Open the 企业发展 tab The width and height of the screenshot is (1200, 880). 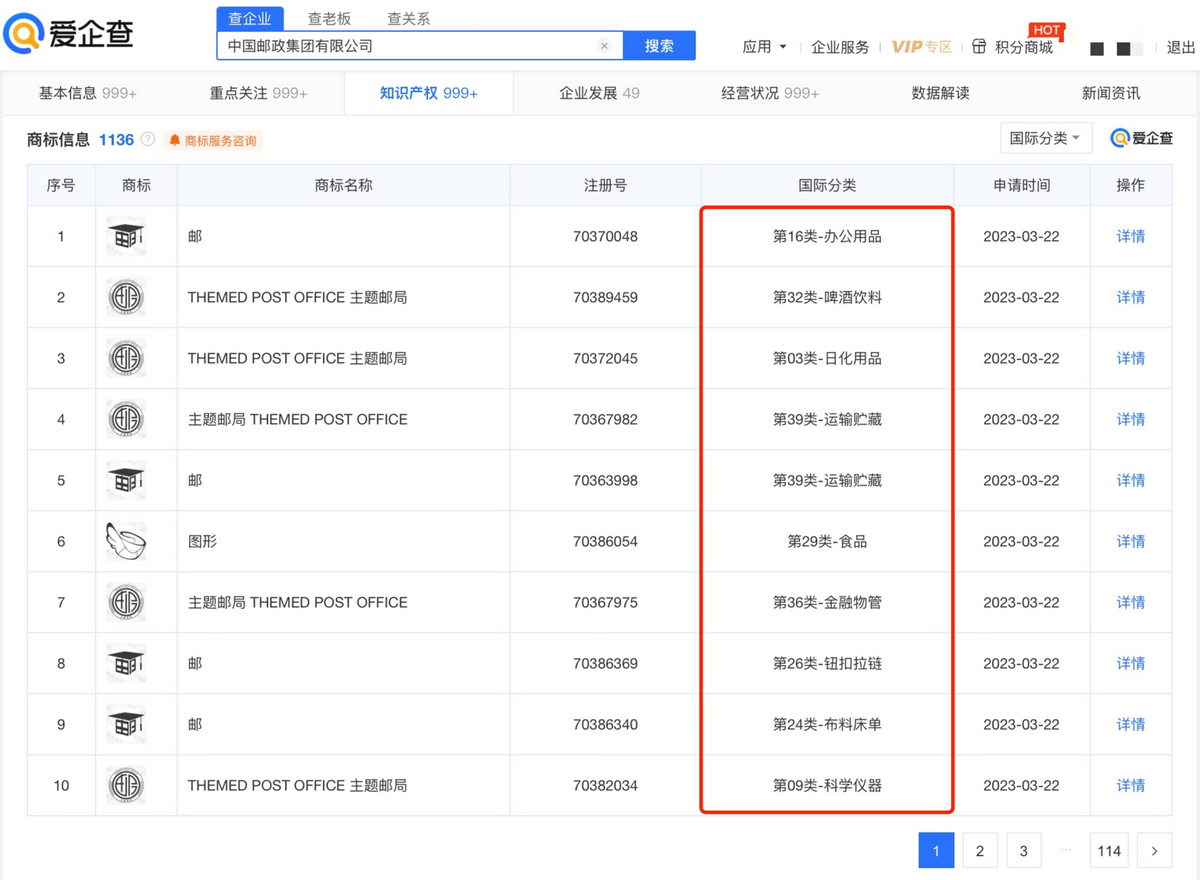tap(599, 93)
